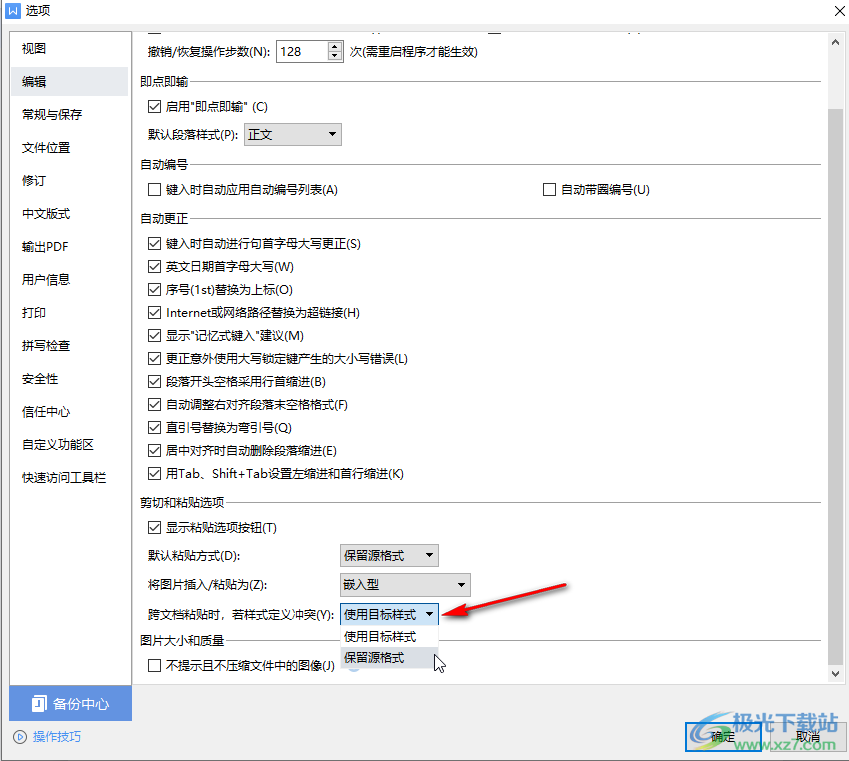
Task: Open the 视图 options category
Action: click(x=34, y=49)
